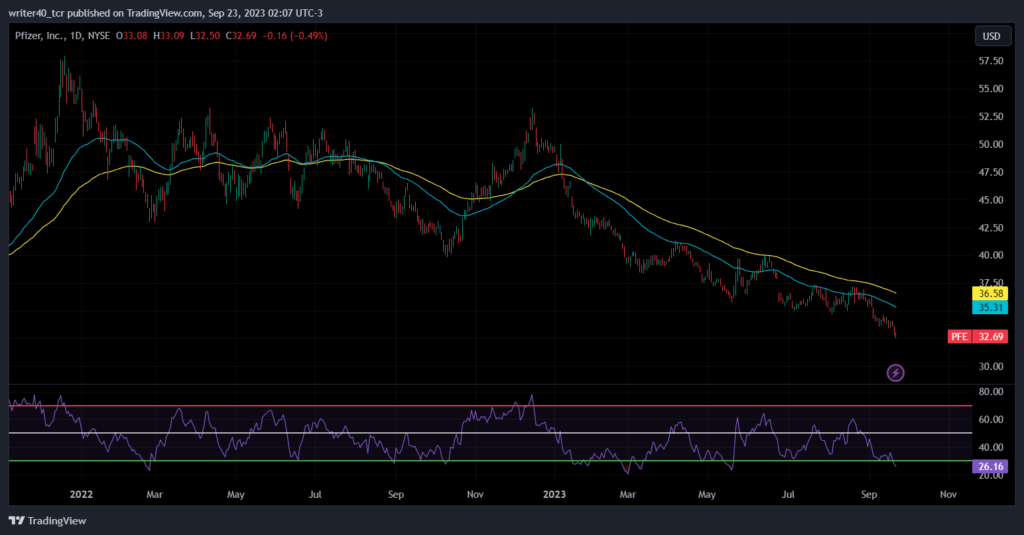Click the 40.00 RSI axis label

pyautogui.click(x=991, y=447)
